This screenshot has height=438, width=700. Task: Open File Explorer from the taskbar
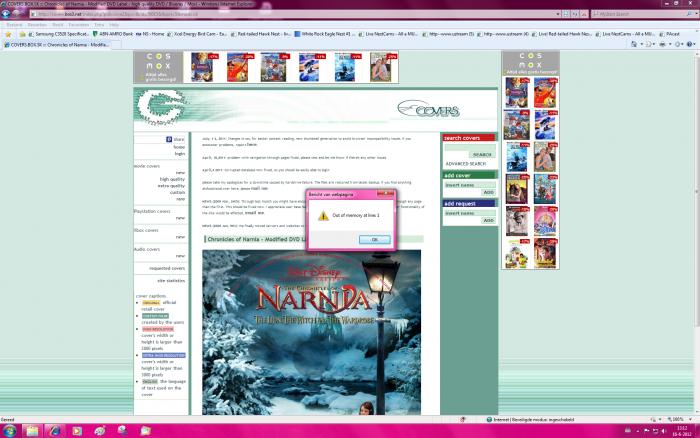point(32,431)
